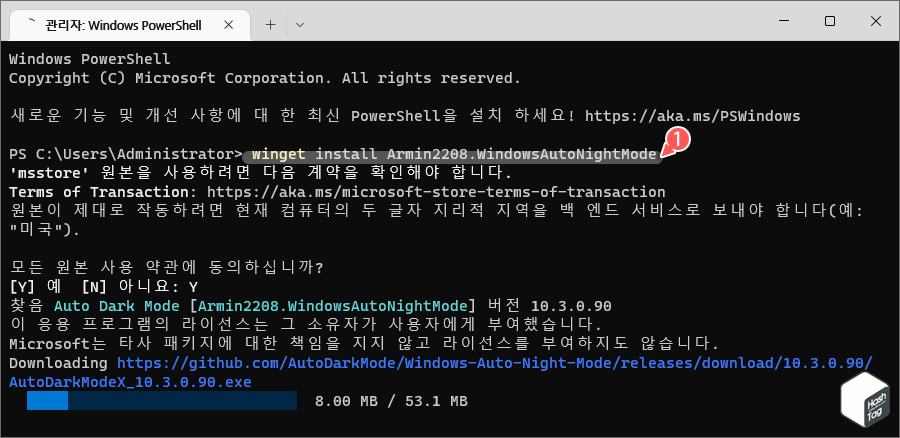The height and width of the screenshot is (438, 900).
Task: Click the line starting with 'Microsoft는 타사 패키지'
Action: pos(364,344)
